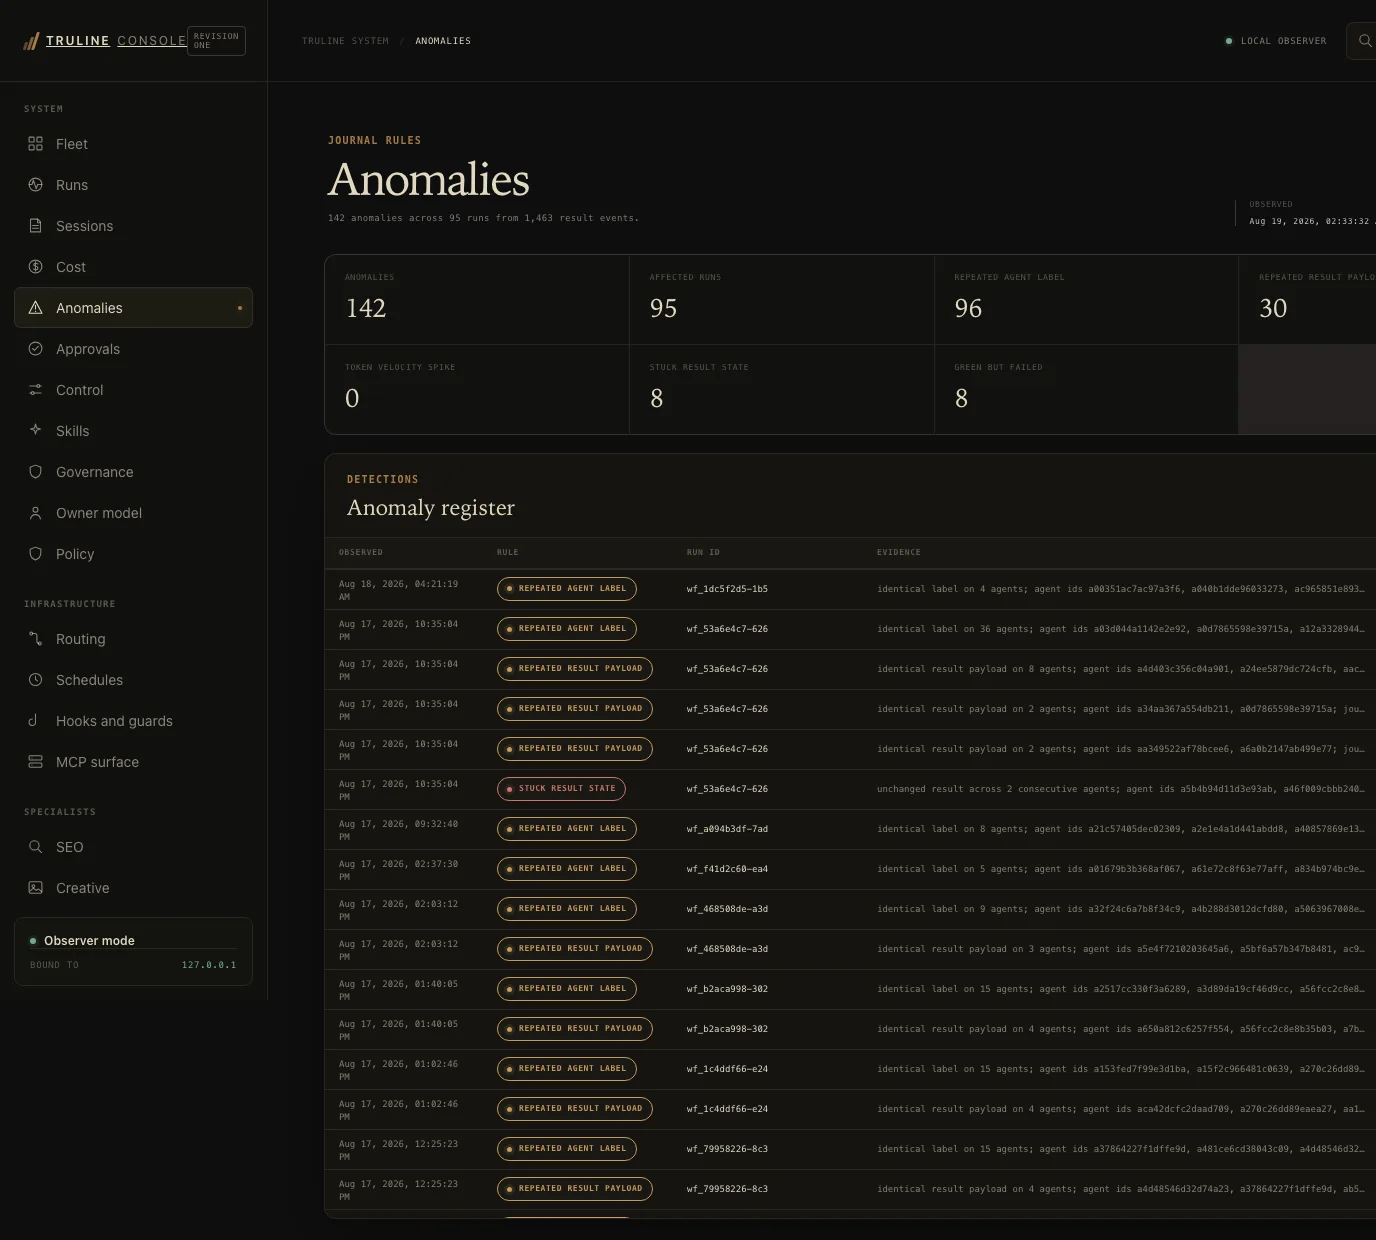
Task: Click Repeated Result Payload badge for wf_468508de-a3d
Action: [575, 949]
